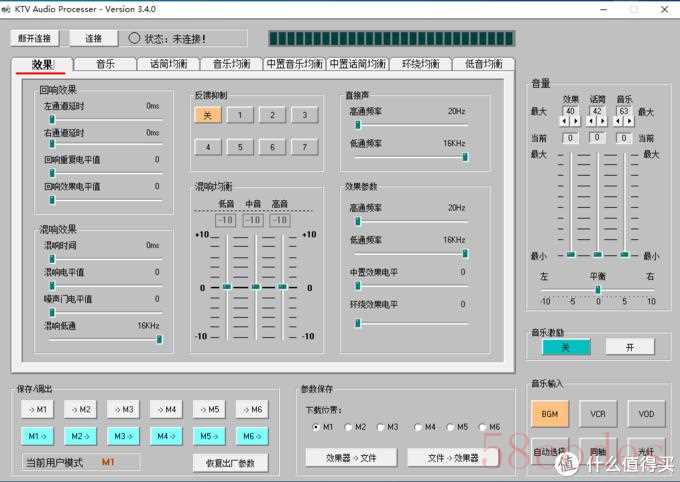Click the 效果 max volume field showing 40
Screen dimensions: 680x482
570,111
